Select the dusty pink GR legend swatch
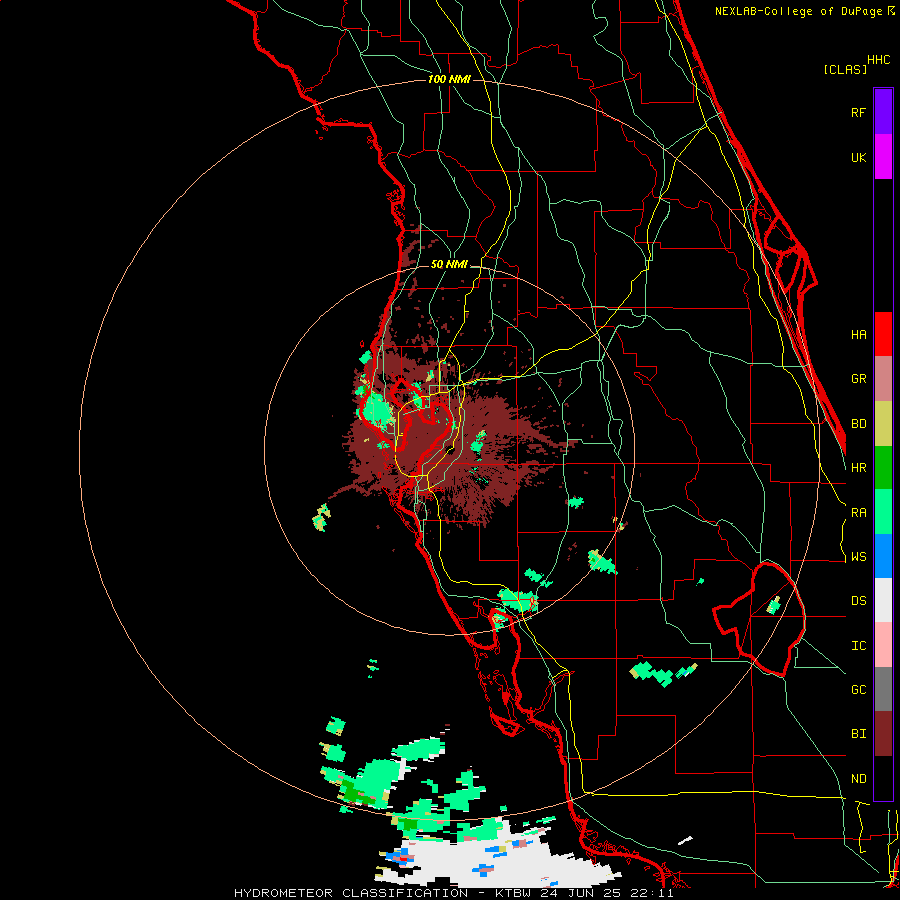Image resolution: width=900 pixels, height=900 pixels. tap(883, 379)
